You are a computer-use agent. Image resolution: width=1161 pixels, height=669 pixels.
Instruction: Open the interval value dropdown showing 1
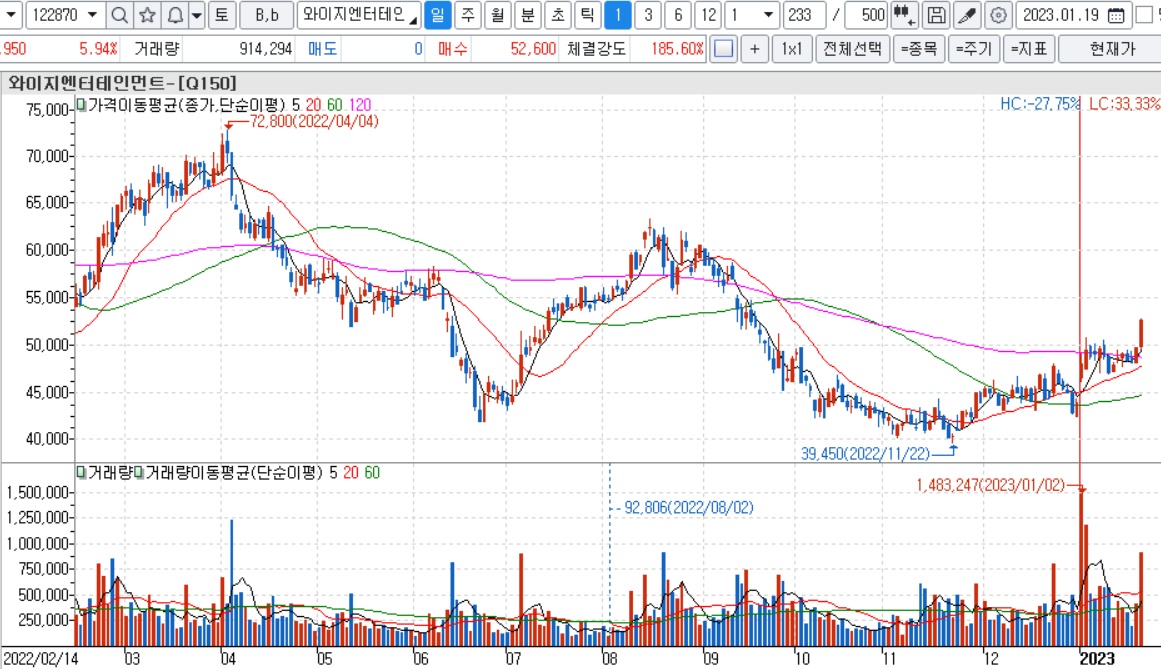tap(768, 15)
